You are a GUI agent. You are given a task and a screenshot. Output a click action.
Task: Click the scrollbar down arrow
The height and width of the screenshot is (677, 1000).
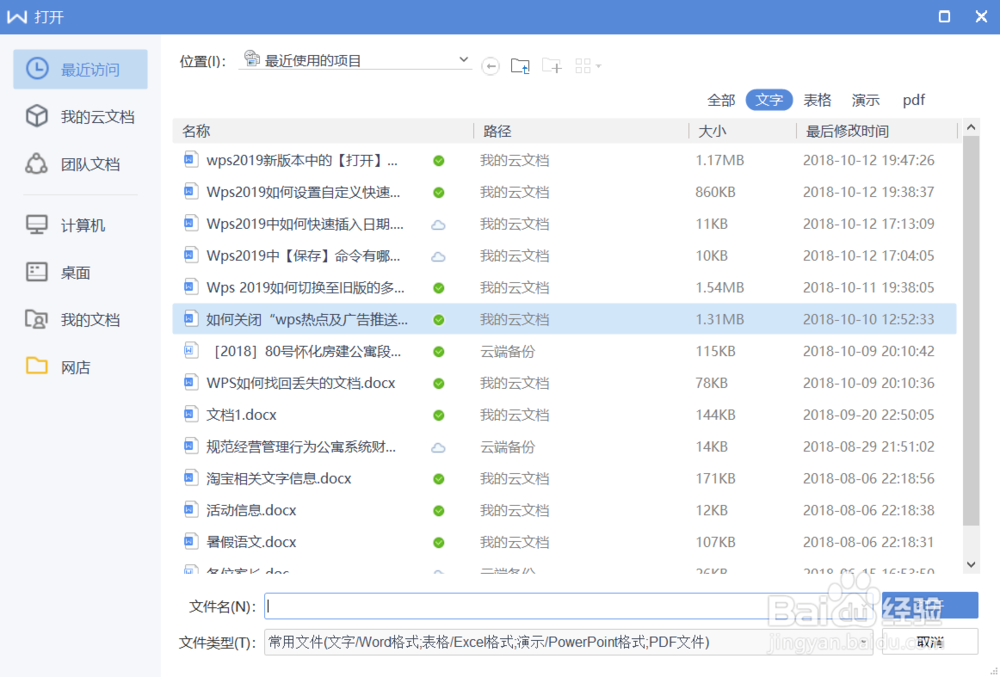point(971,564)
